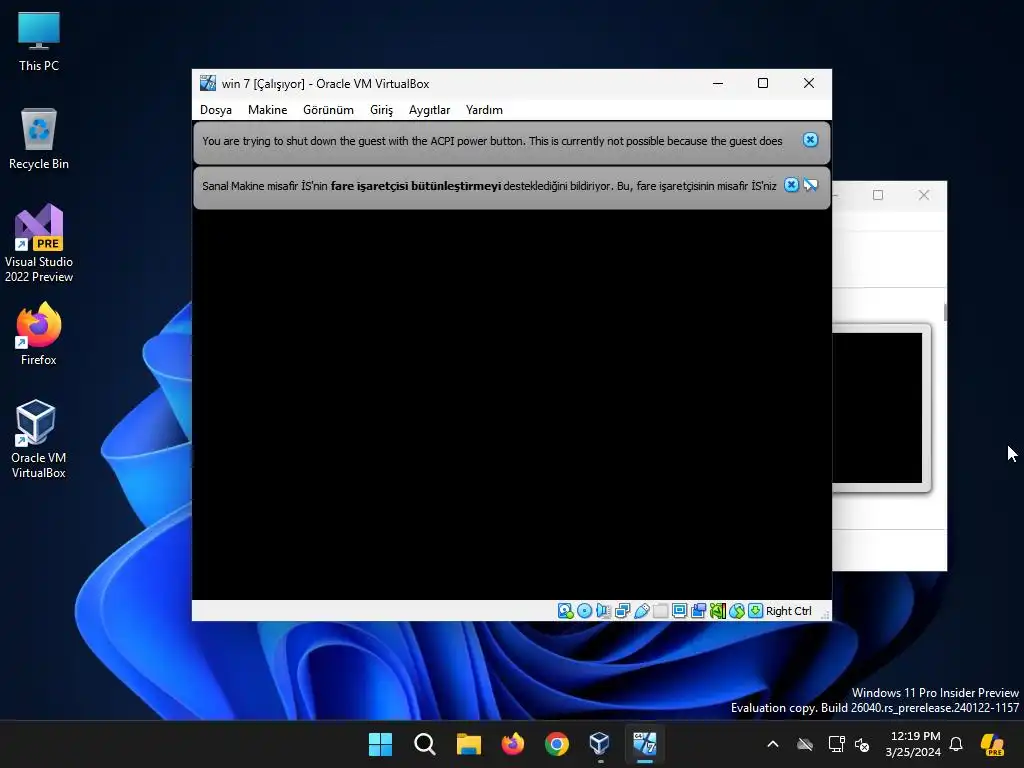Screen dimensions: 1024x768
Task: Click the hard disk activity status icon
Action: pos(565,611)
